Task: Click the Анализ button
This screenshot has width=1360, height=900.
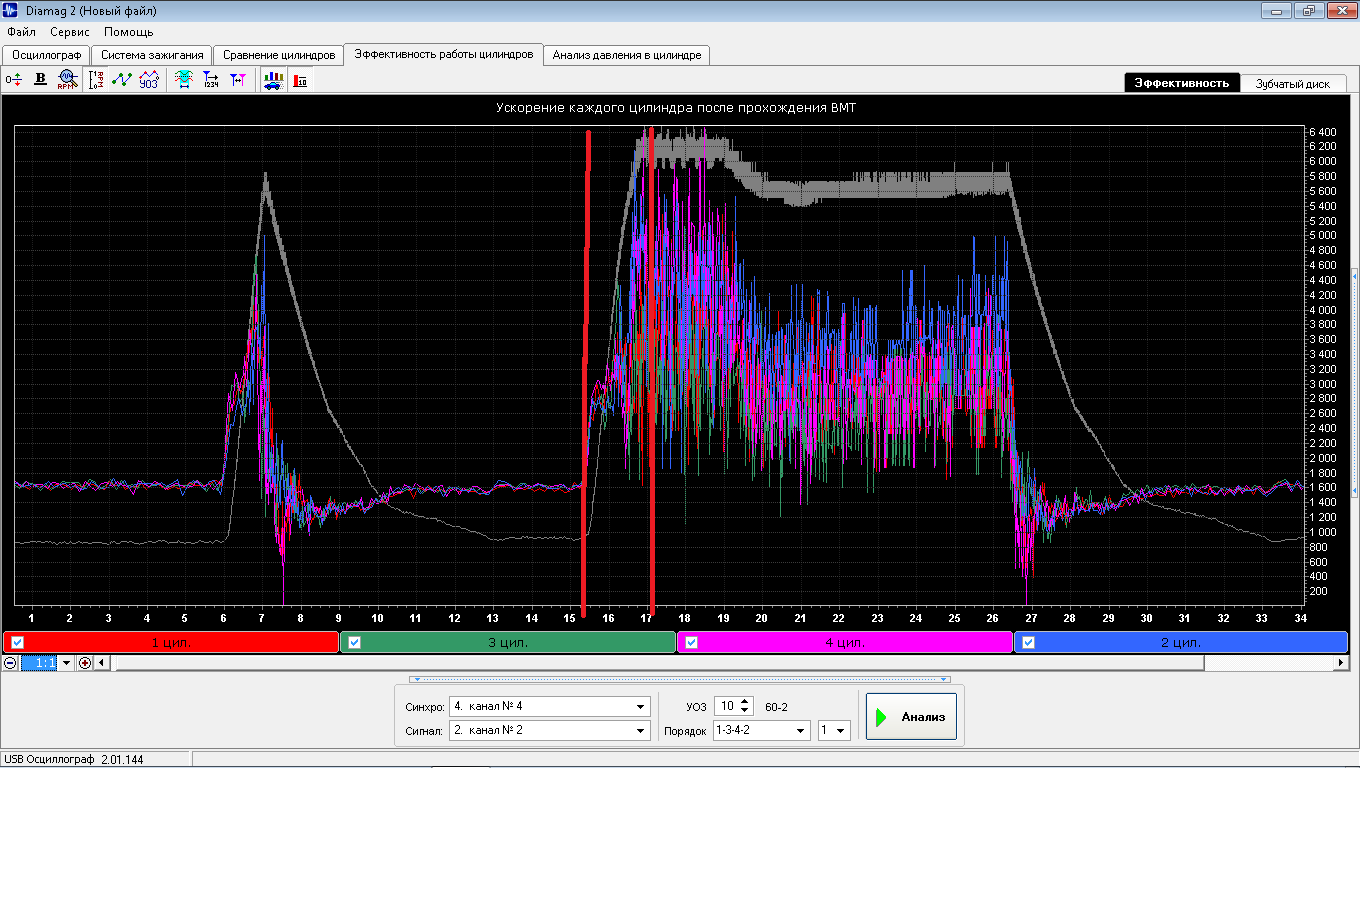Action: [x=911, y=717]
